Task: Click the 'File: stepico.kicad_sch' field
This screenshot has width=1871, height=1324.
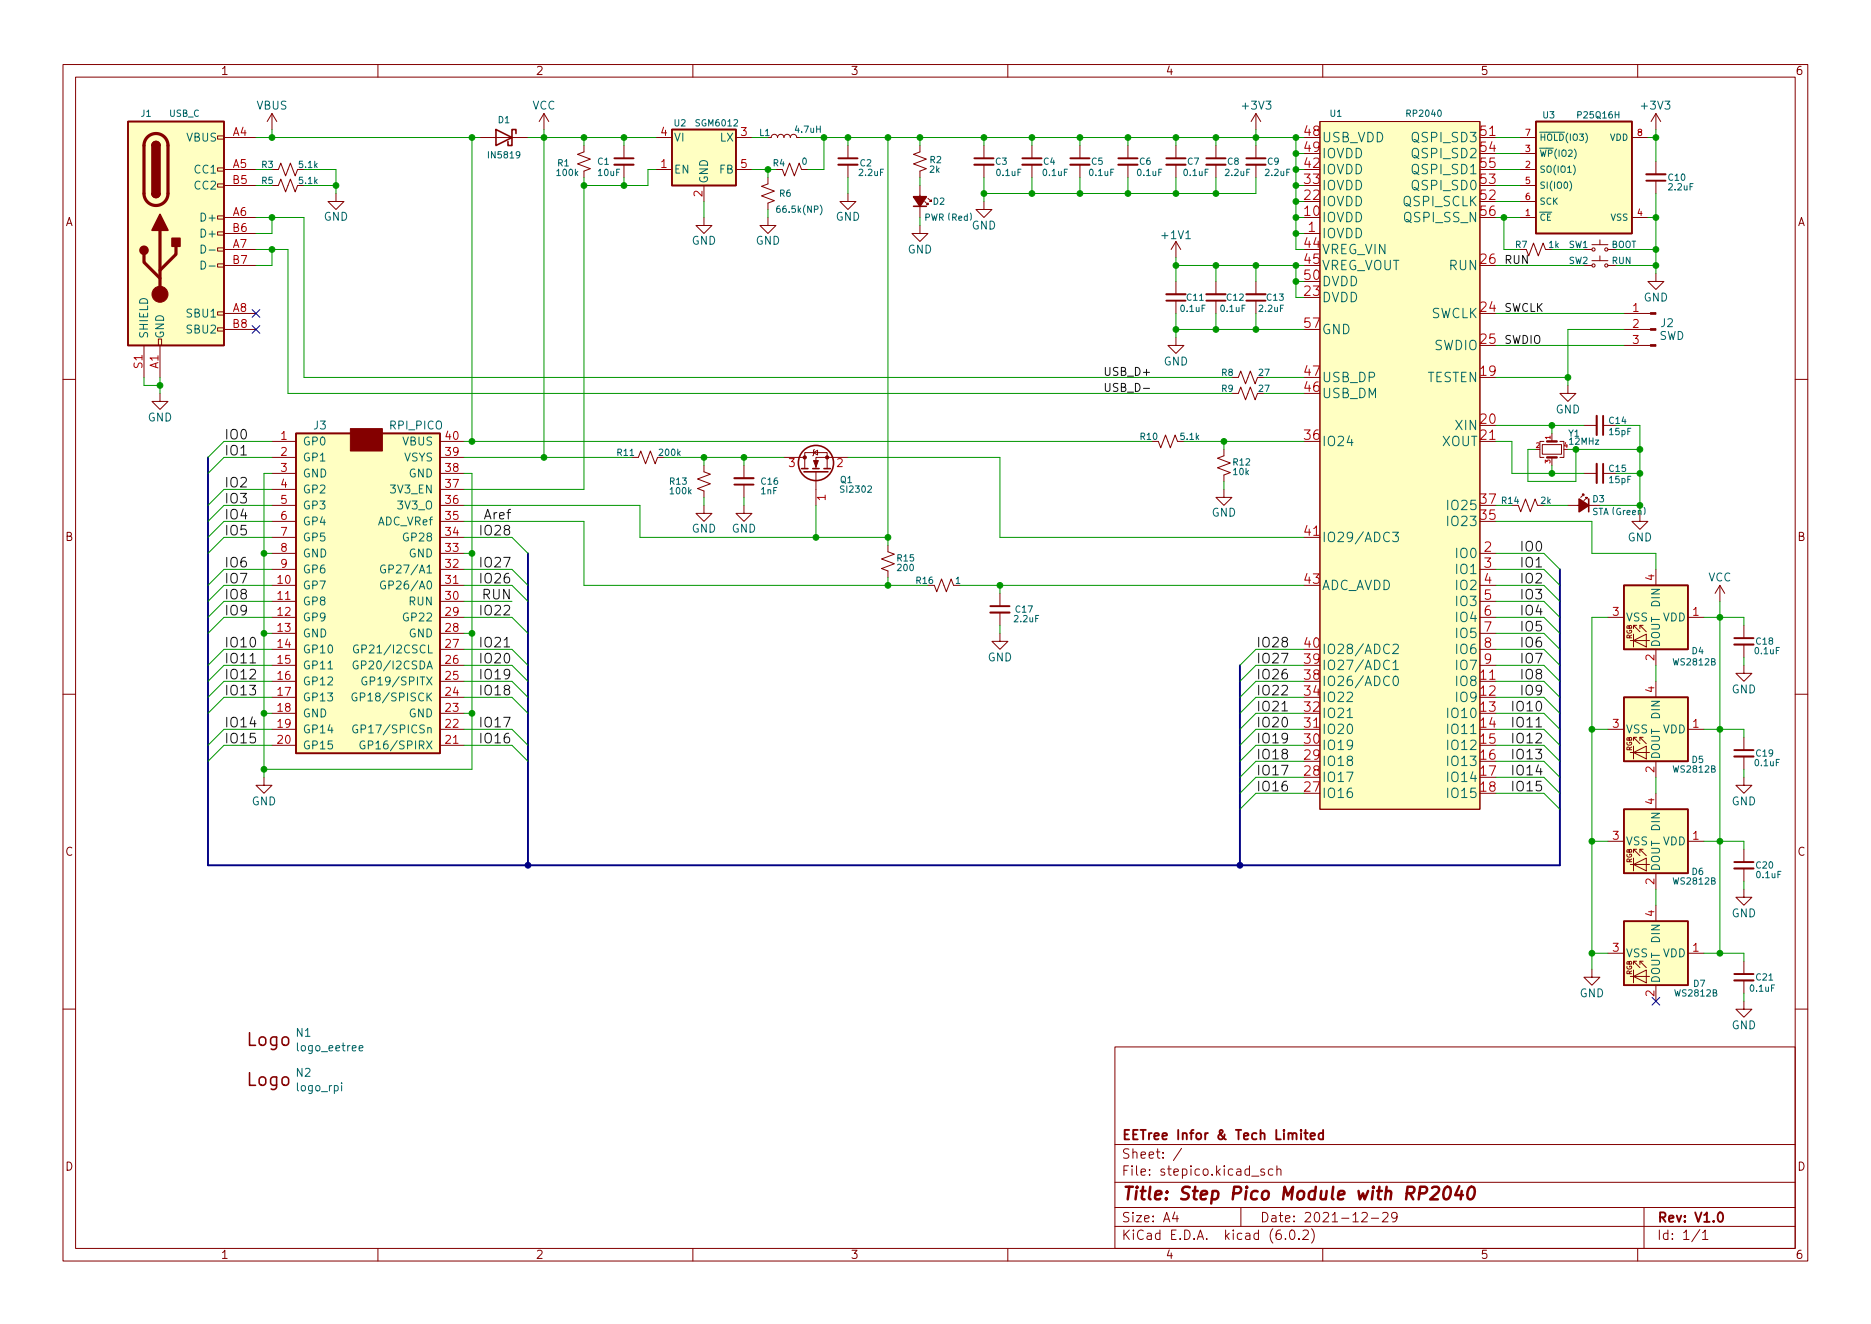Action: (1202, 1171)
